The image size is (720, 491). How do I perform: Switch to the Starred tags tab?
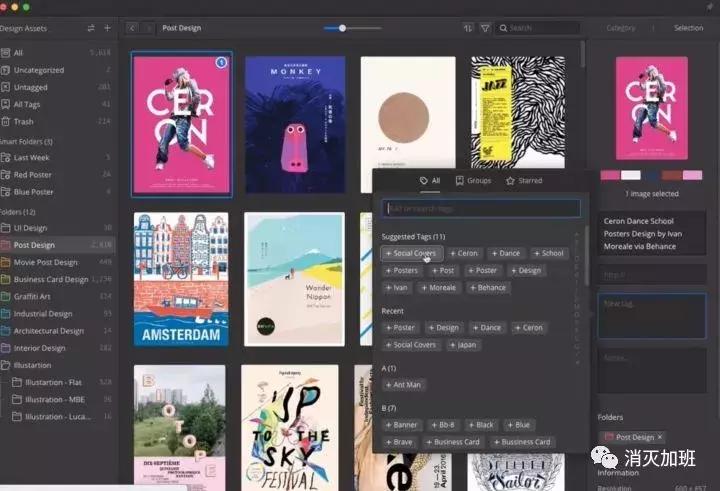(x=524, y=181)
